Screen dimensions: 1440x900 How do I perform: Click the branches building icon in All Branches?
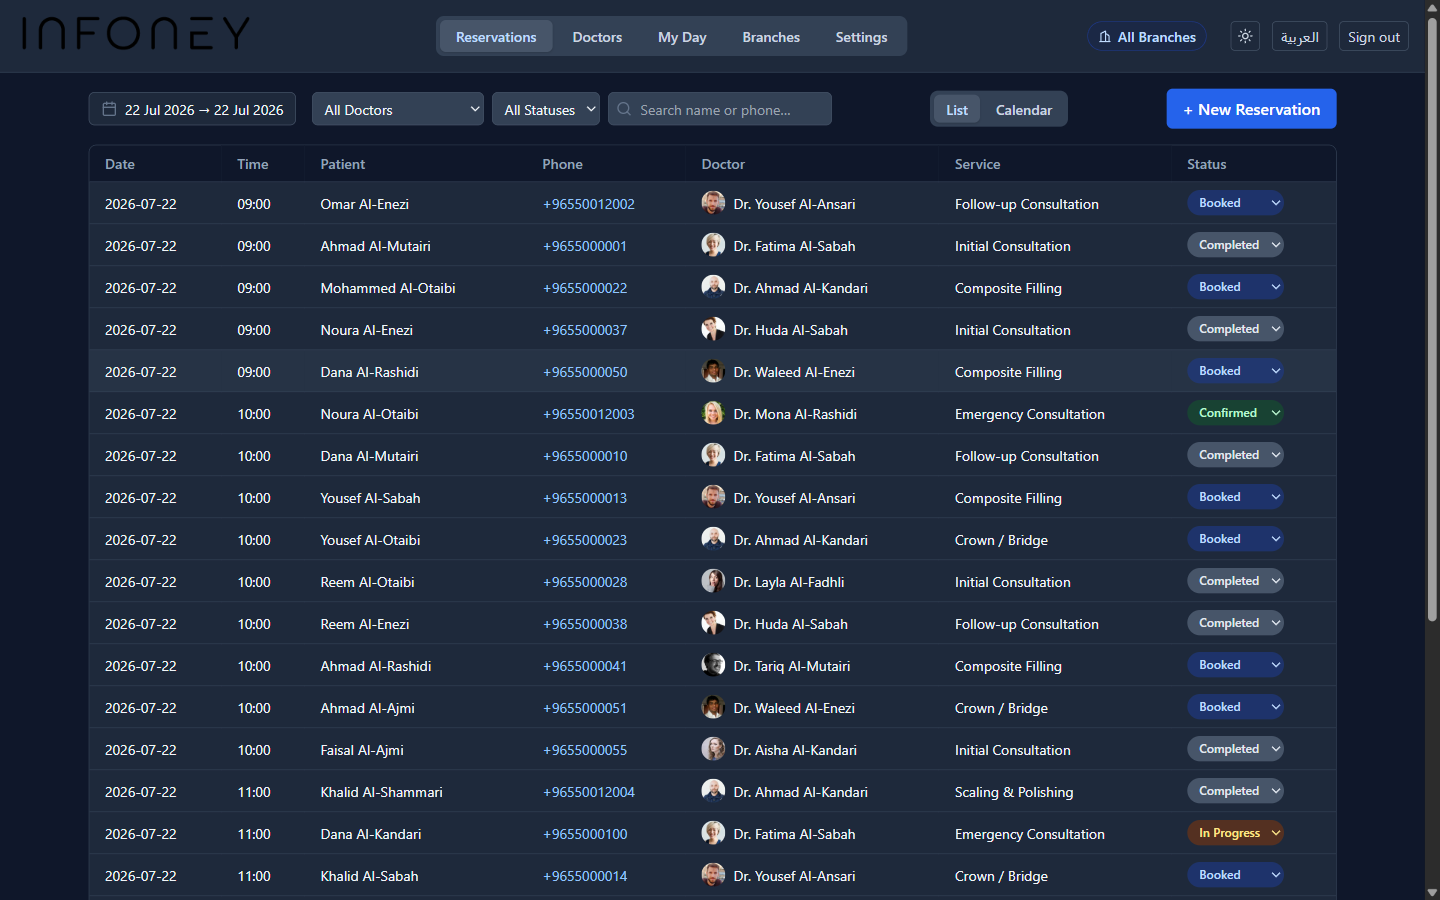pyautogui.click(x=1105, y=37)
